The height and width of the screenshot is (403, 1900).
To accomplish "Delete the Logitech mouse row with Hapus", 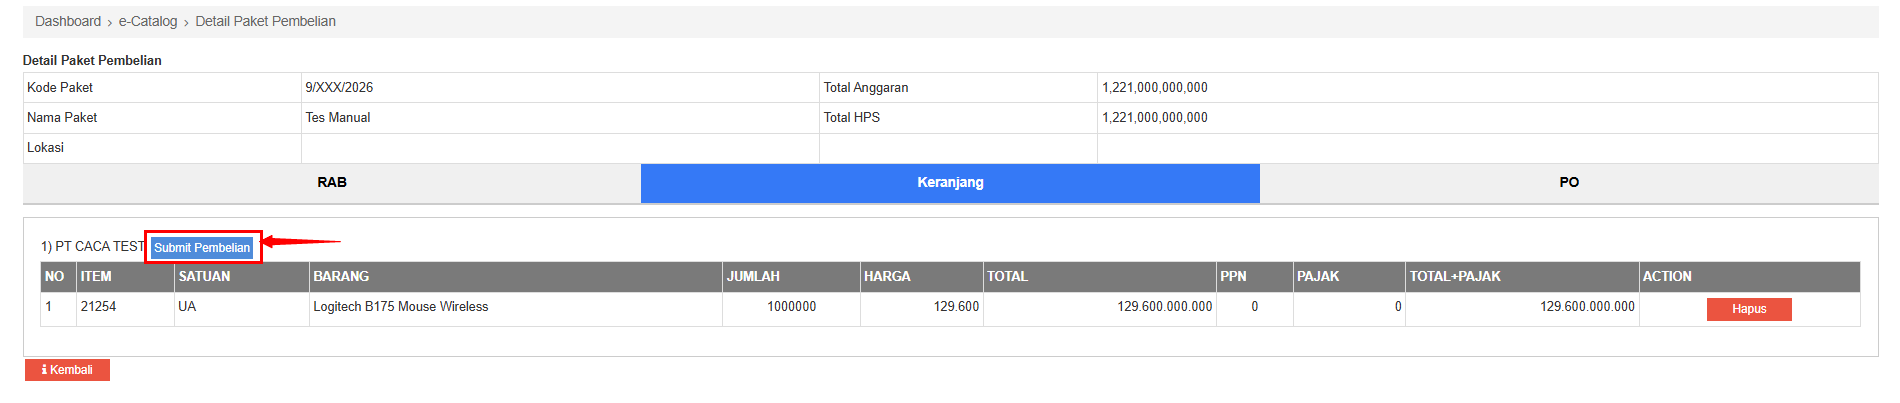I will (1748, 309).
